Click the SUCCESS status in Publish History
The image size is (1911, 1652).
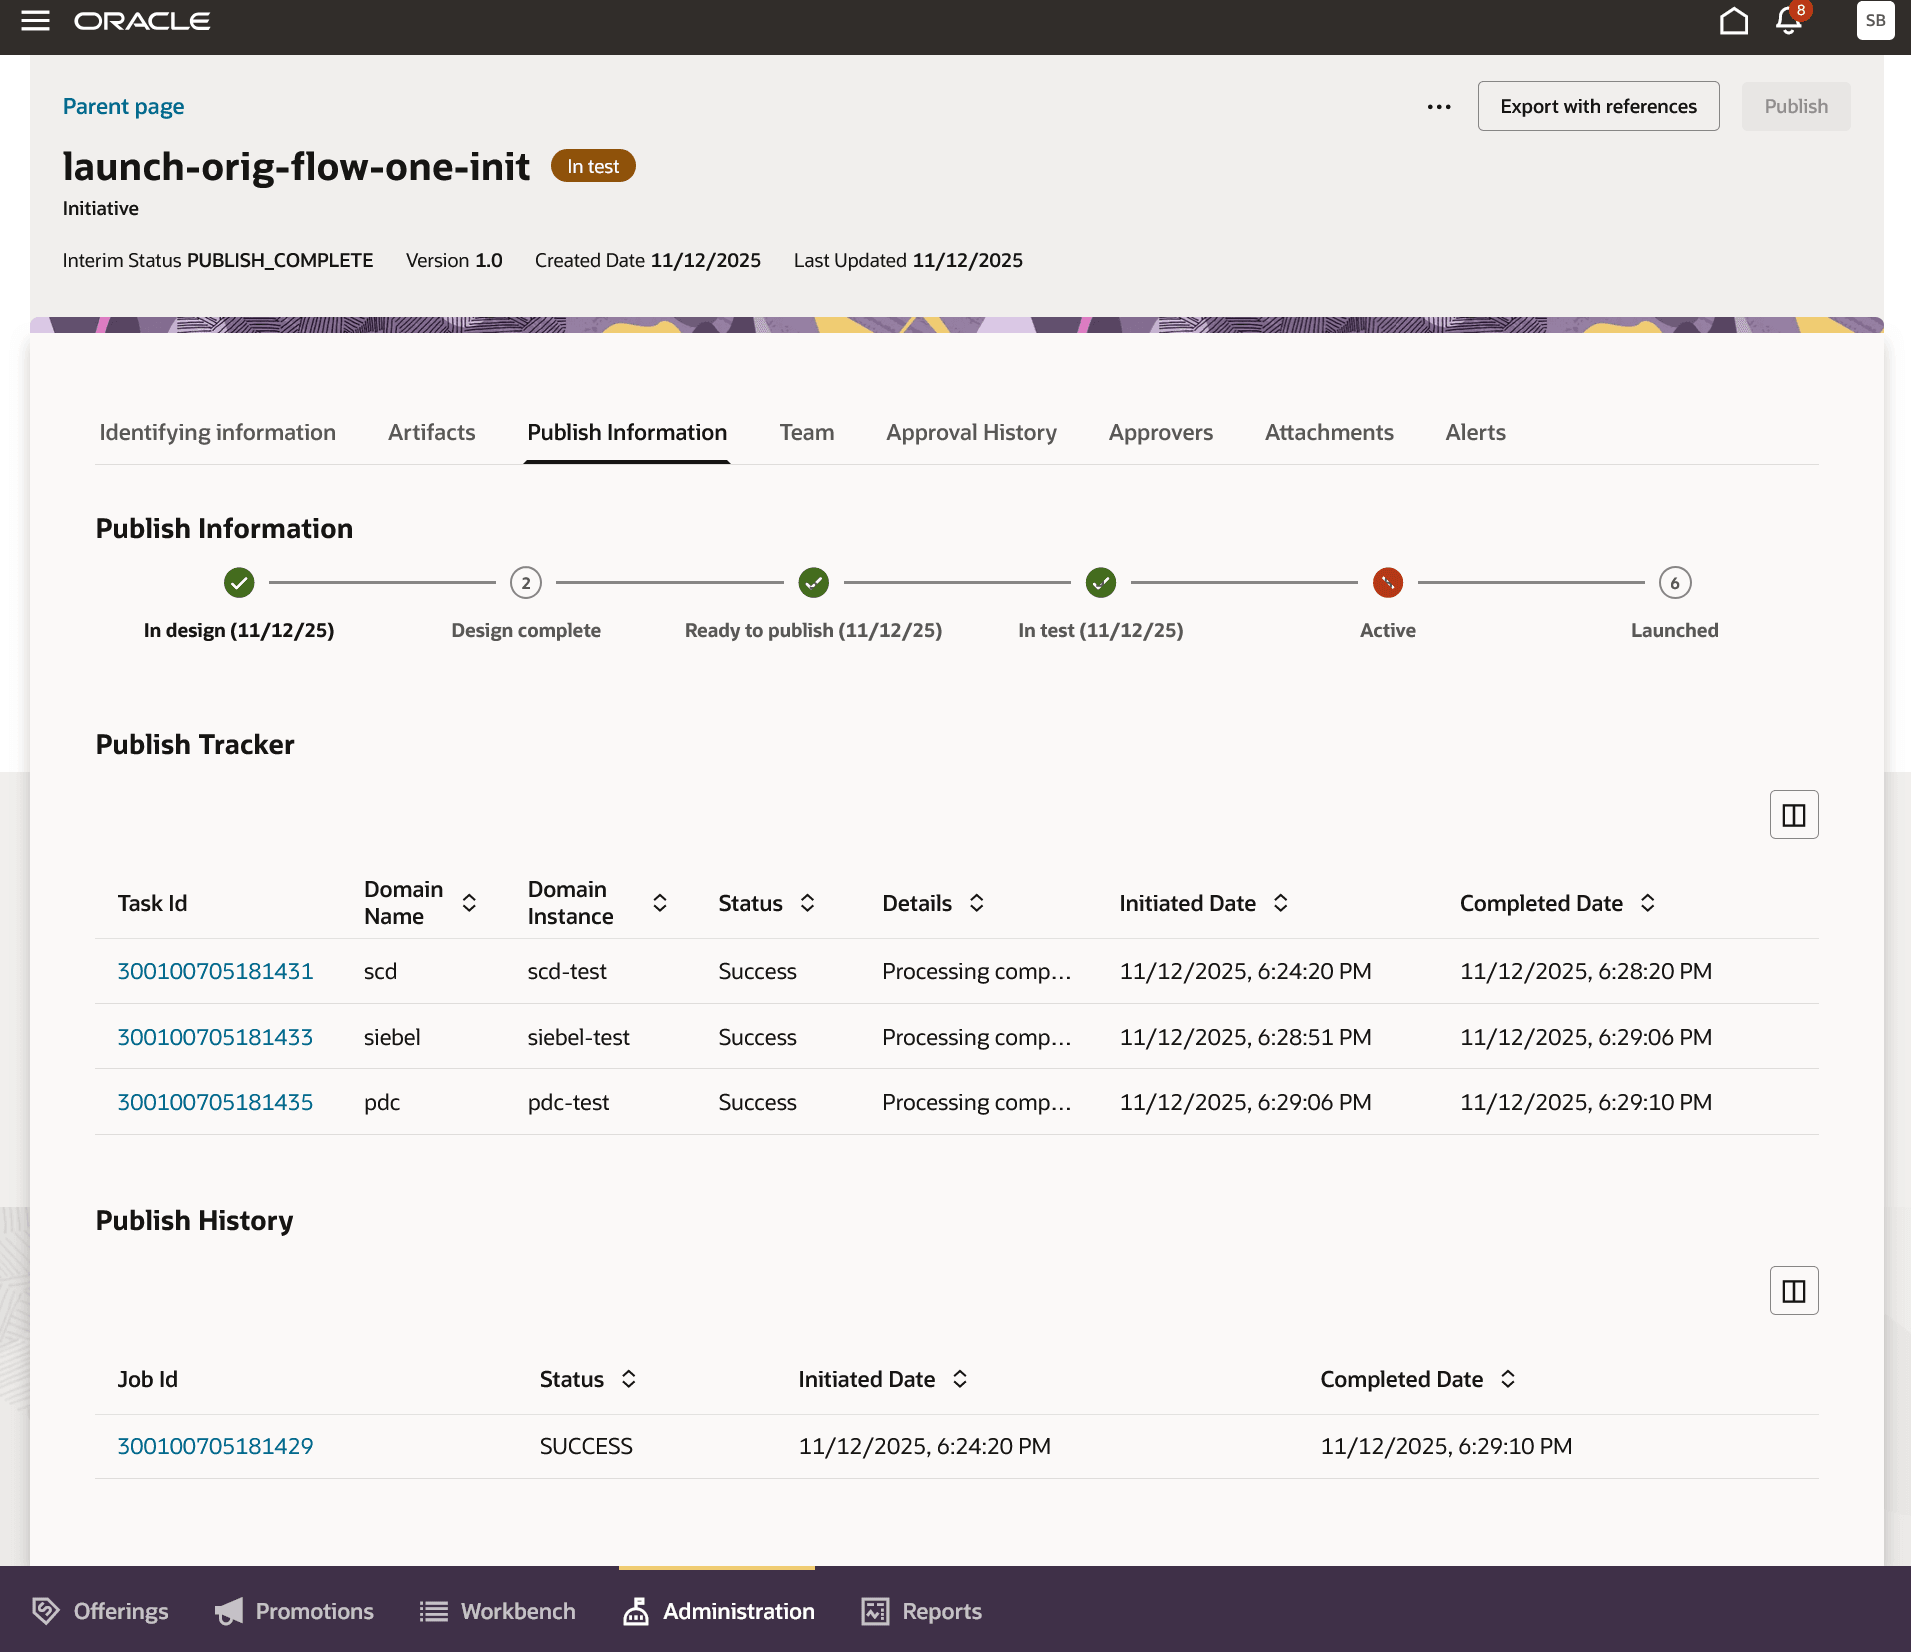point(586,1446)
